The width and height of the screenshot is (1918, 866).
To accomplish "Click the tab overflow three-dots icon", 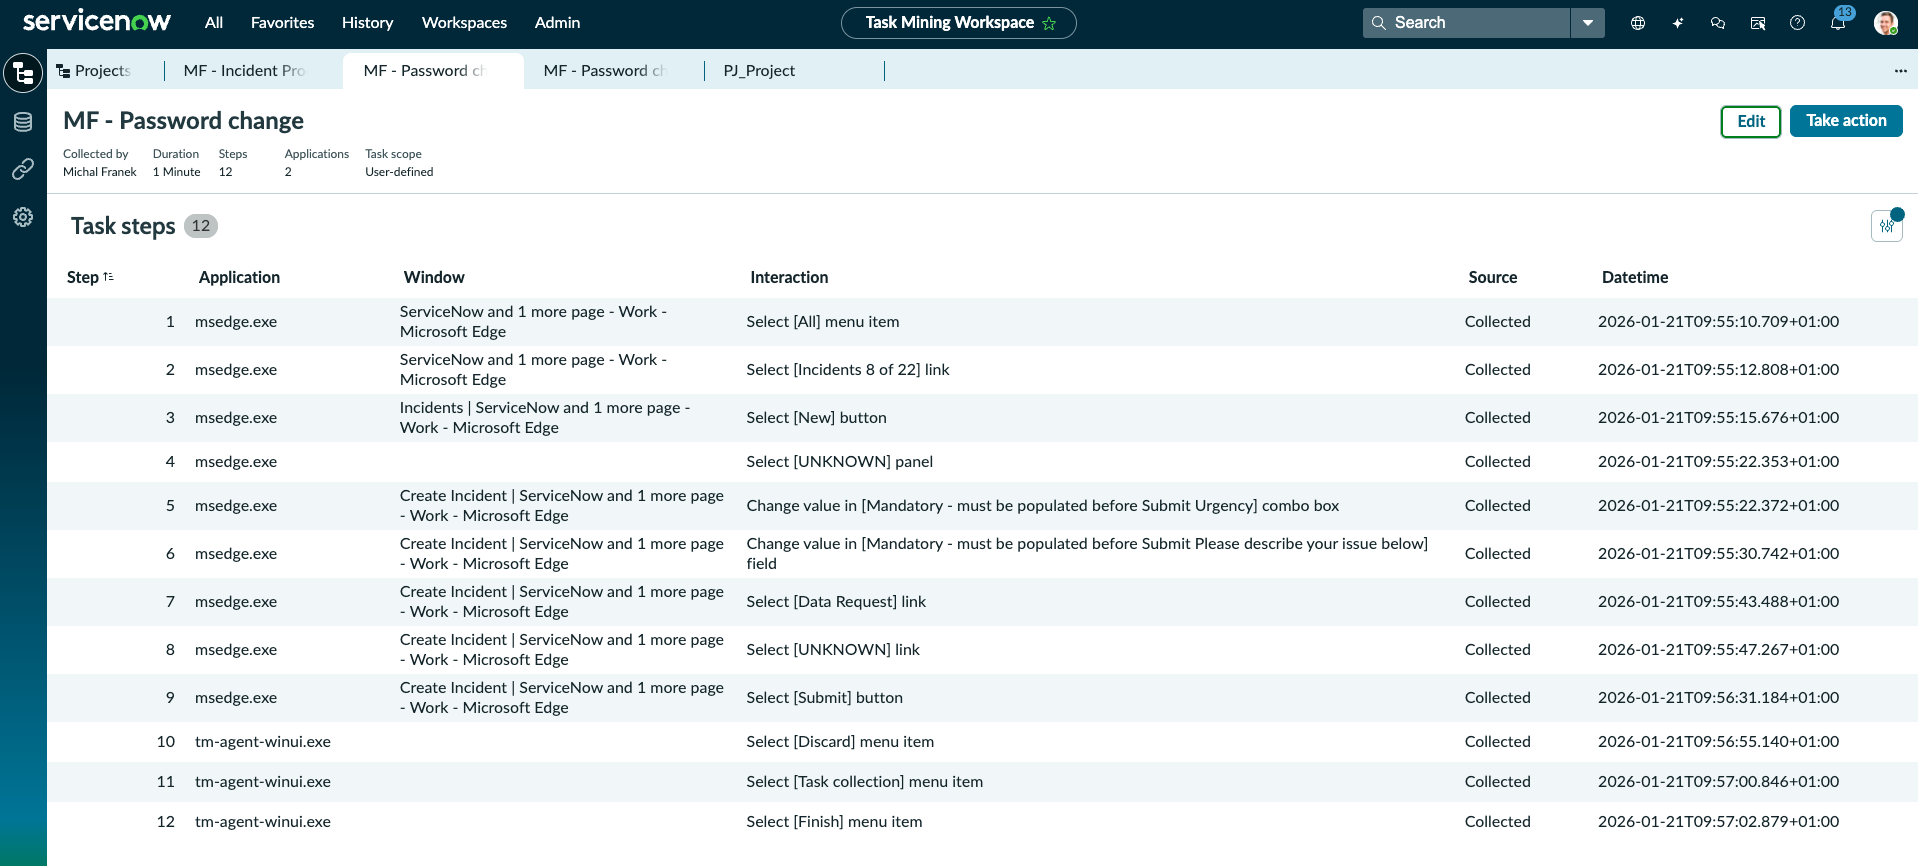I will [x=1900, y=71].
